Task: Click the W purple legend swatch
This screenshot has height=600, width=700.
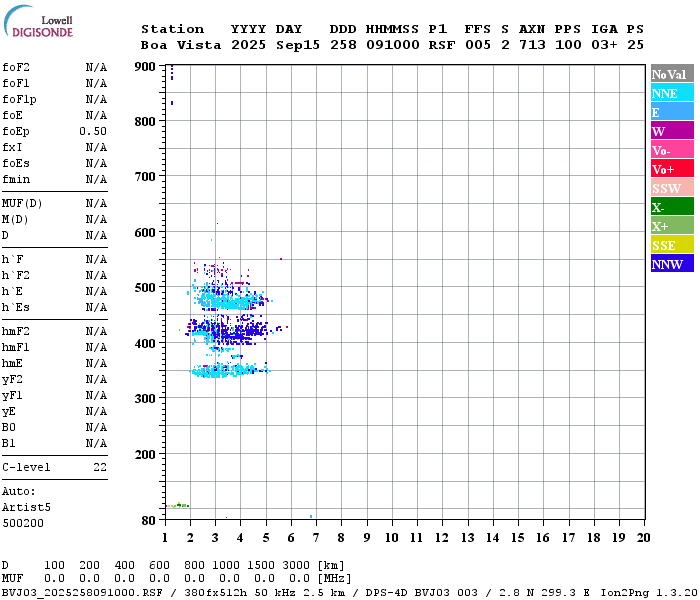Action: pyautogui.click(x=671, y=131)
